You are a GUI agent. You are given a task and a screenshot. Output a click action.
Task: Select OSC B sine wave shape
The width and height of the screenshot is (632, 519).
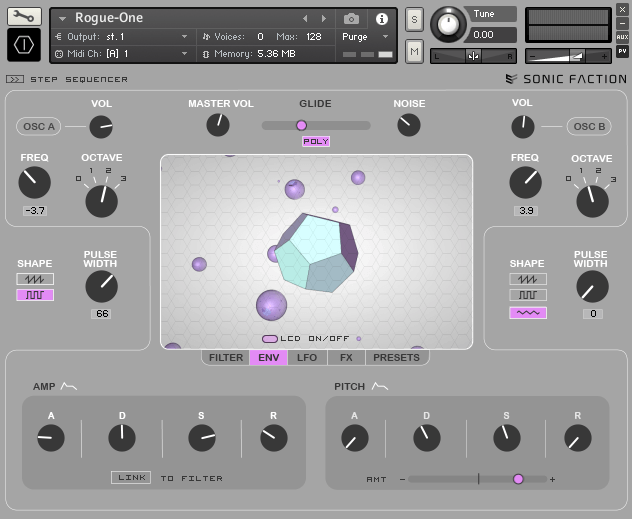[x=528, y=313]
